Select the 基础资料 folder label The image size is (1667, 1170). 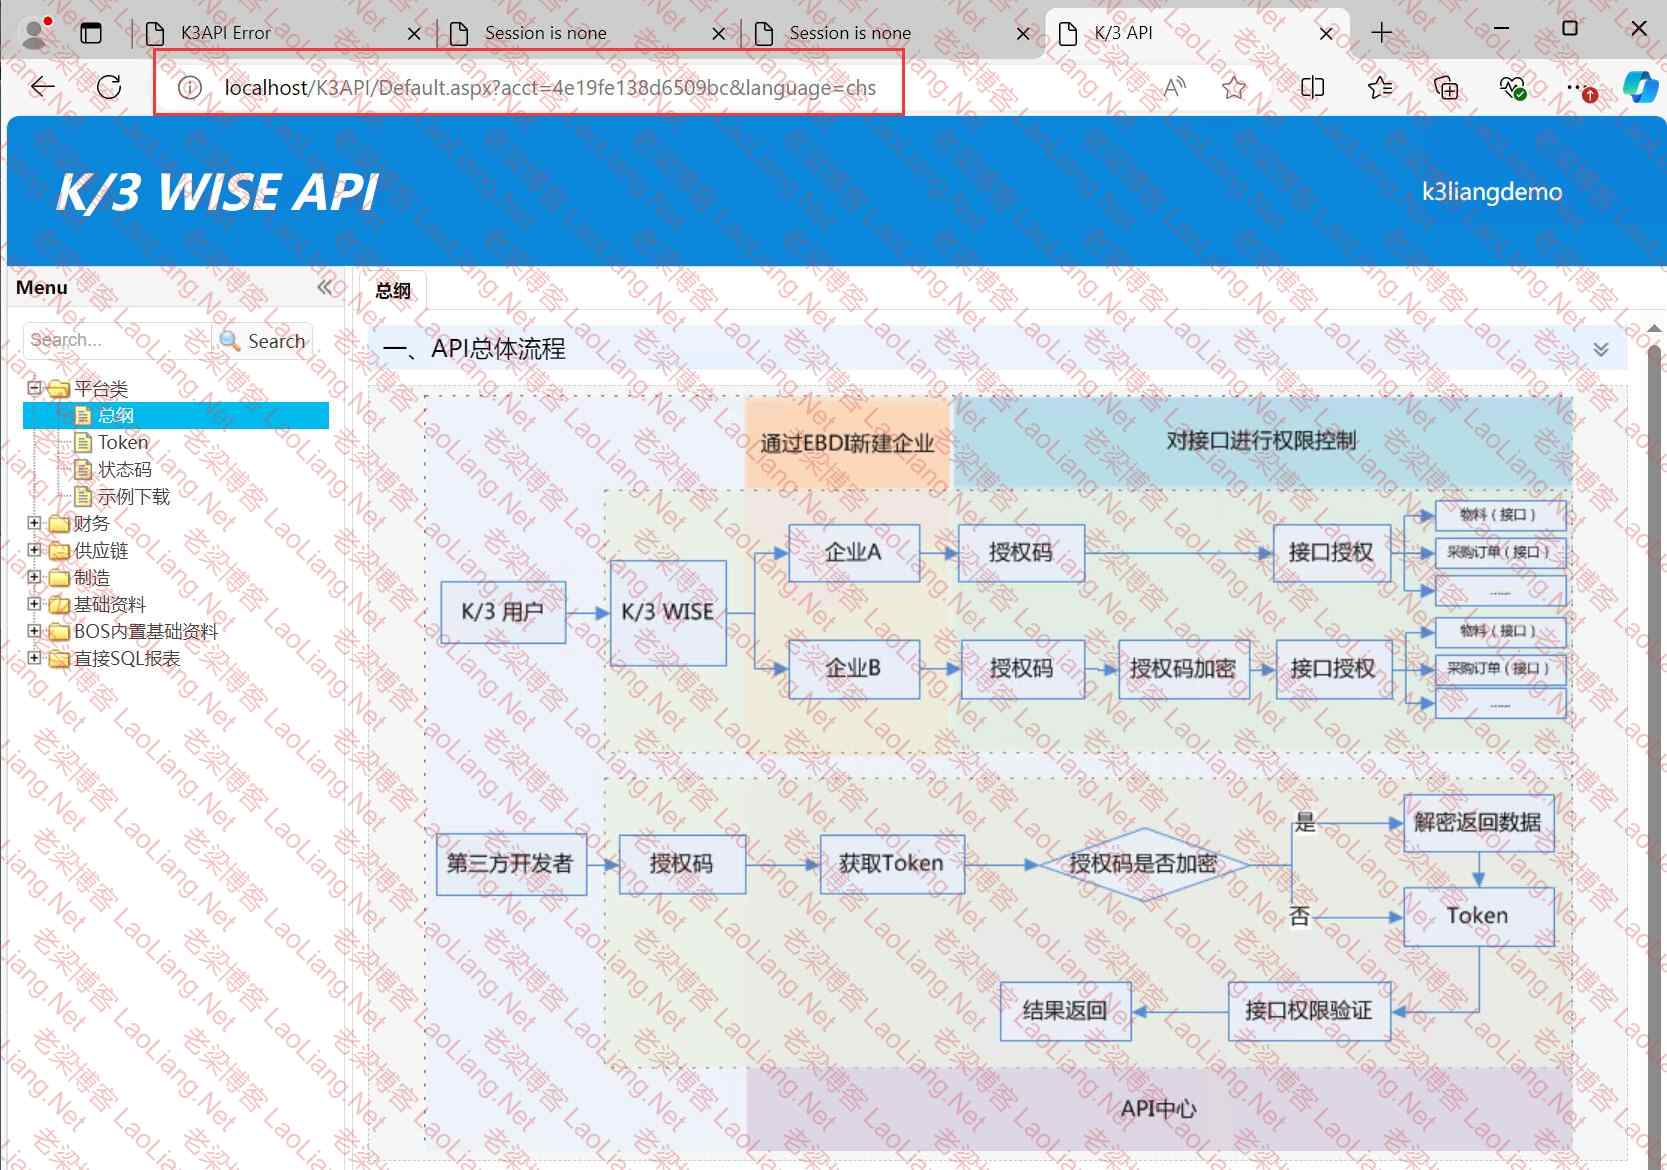coord(110,604)
